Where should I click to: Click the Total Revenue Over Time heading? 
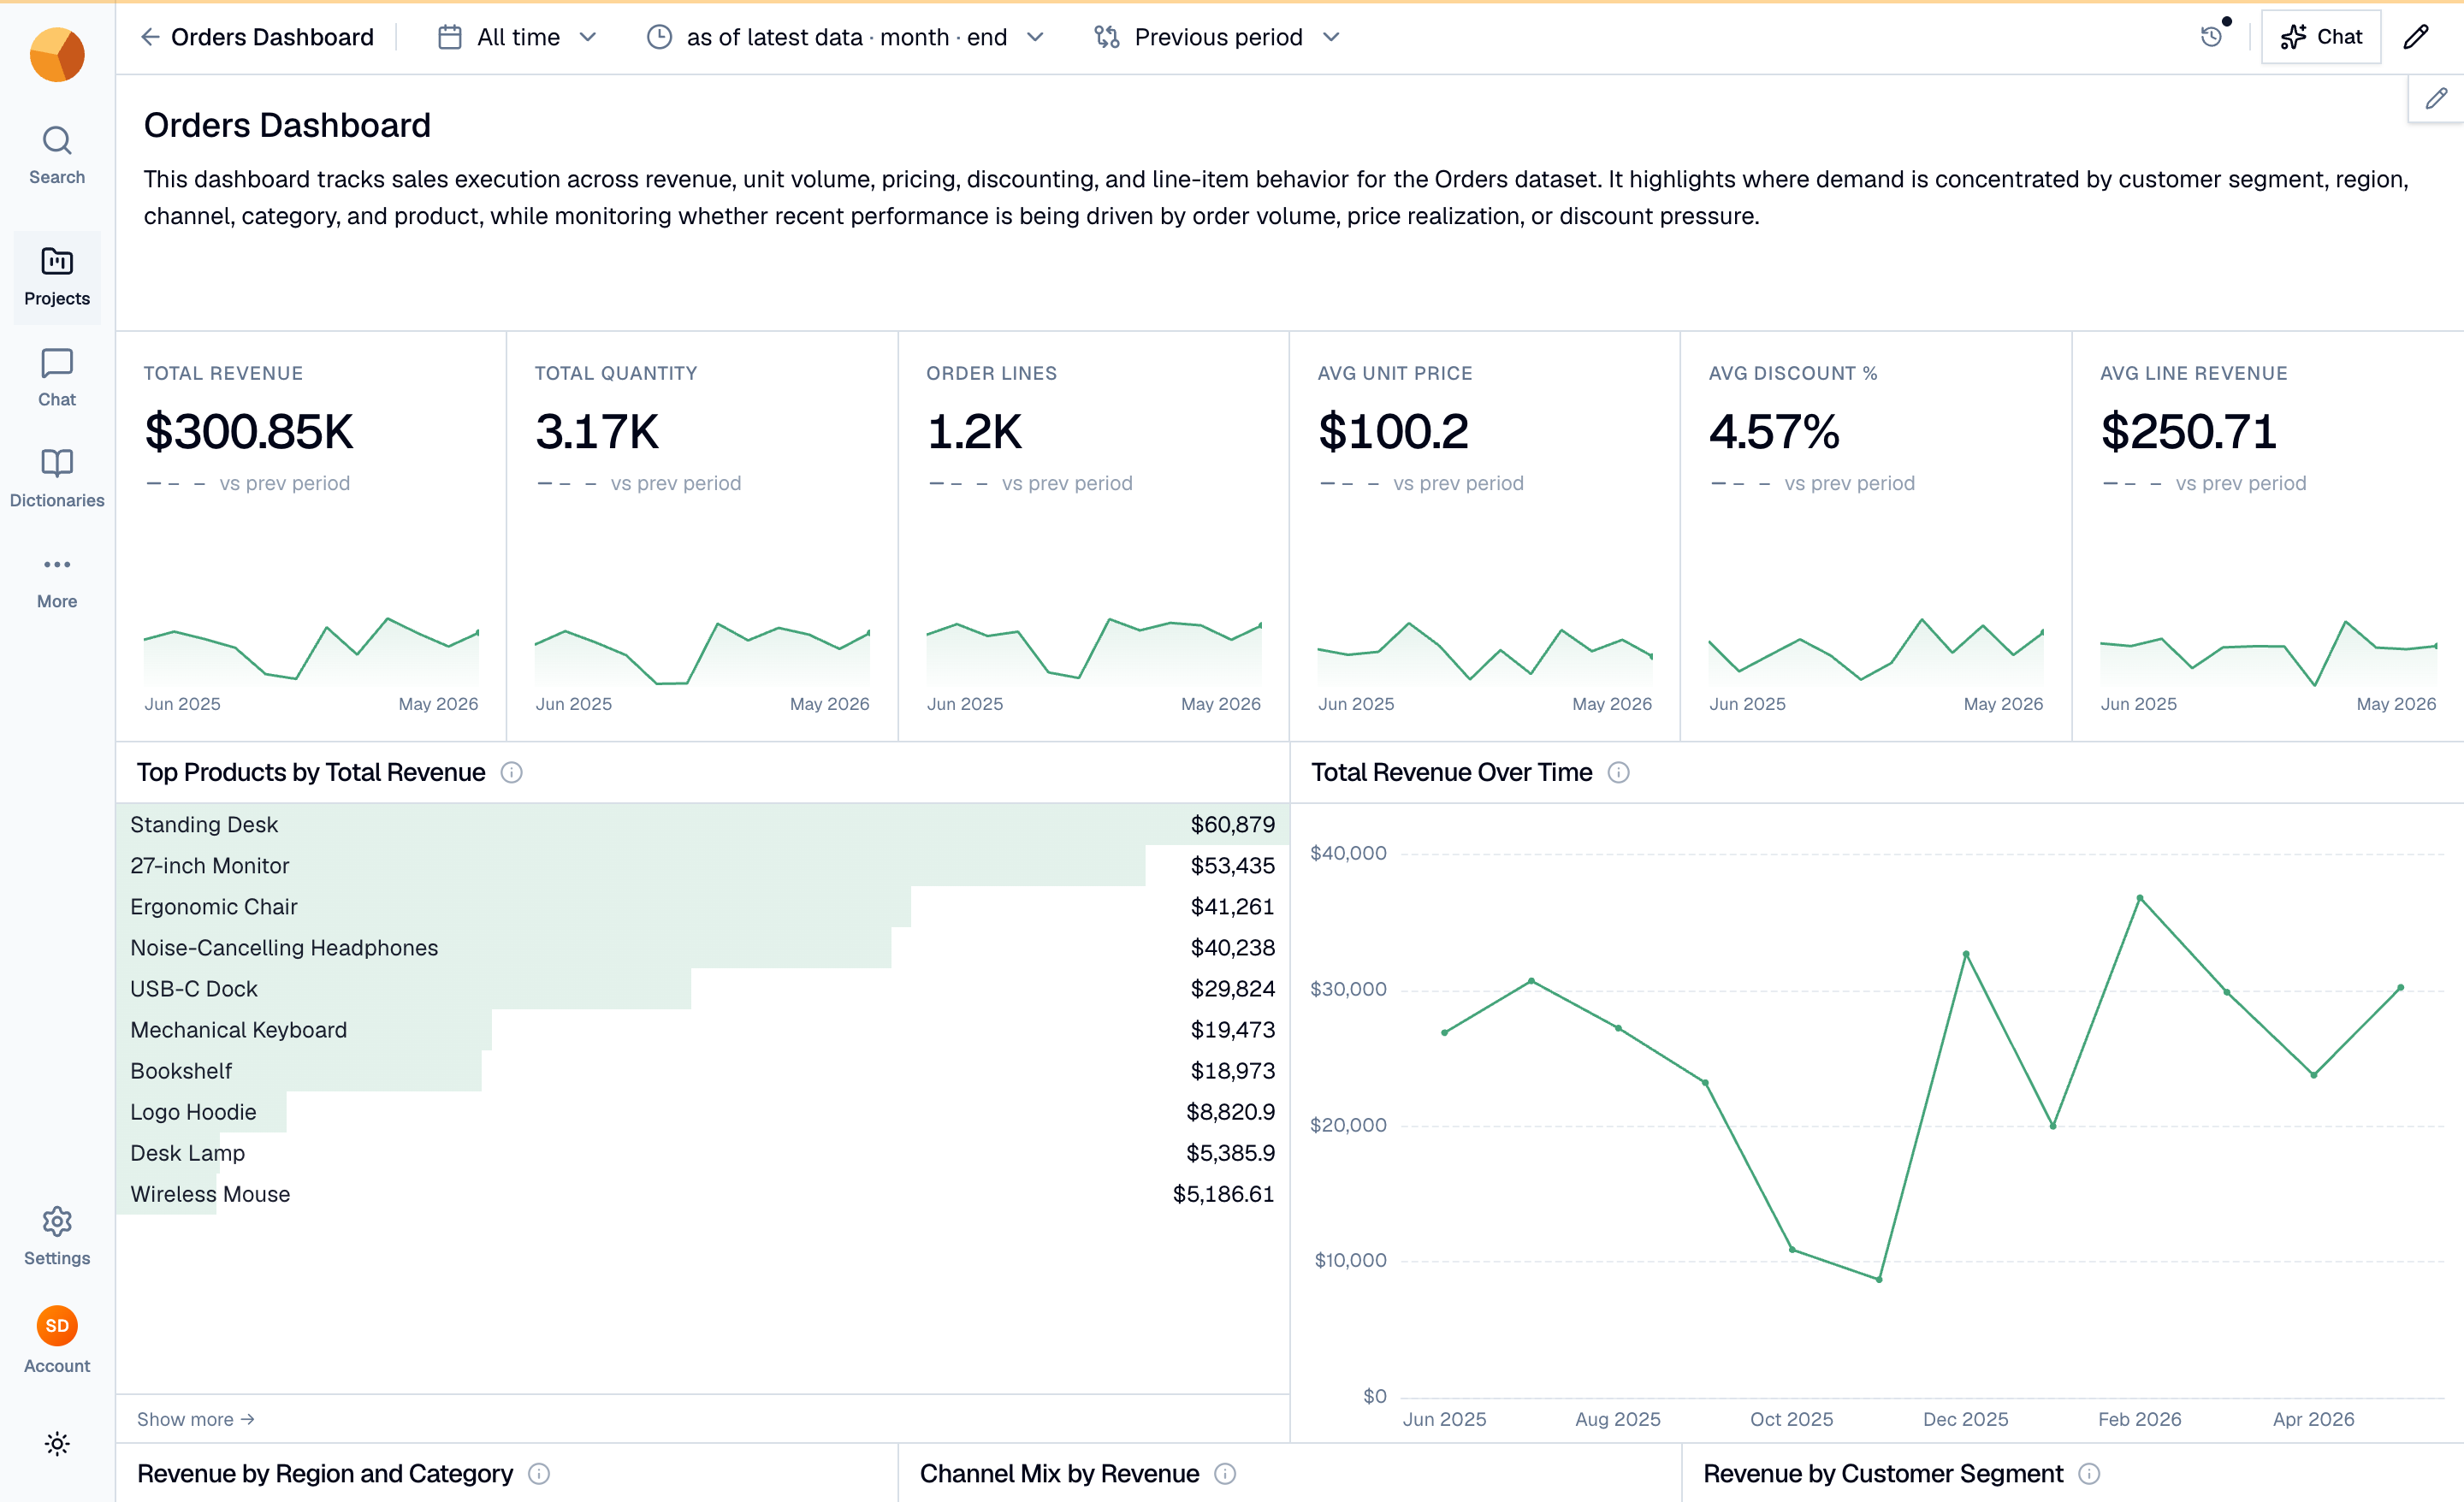(x=1451, y=772)
